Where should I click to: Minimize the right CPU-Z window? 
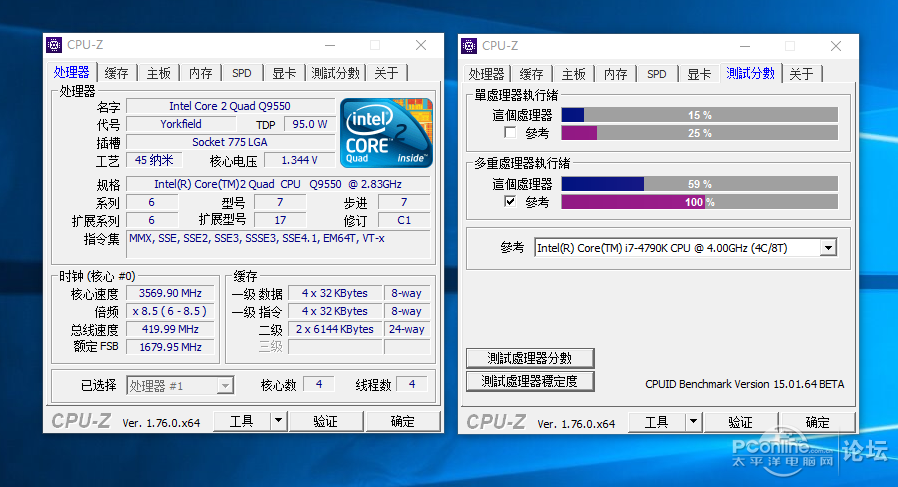[745, 46]
